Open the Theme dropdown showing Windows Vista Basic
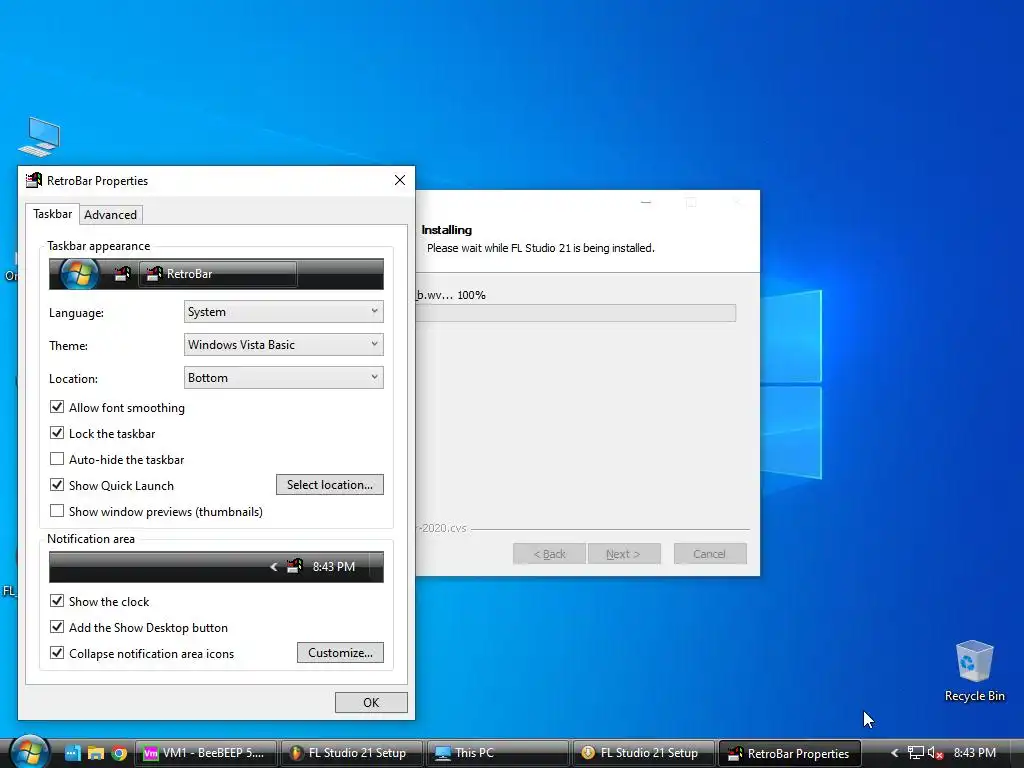 283,345
